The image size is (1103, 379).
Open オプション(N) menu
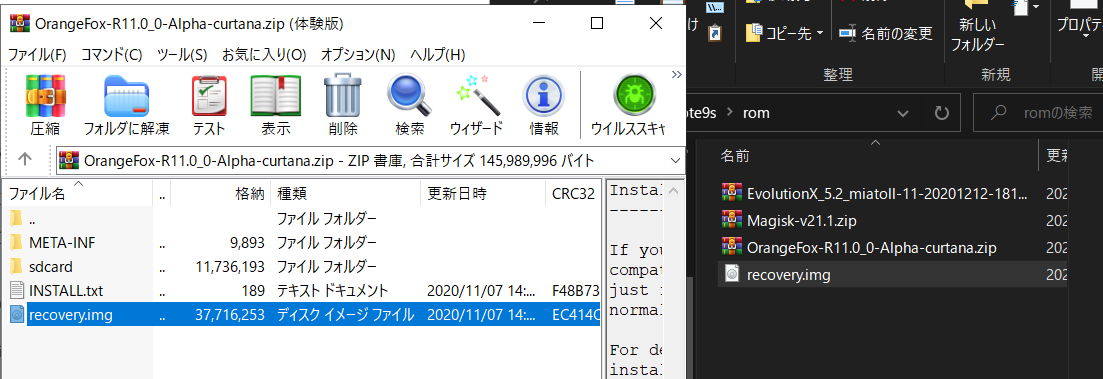coord(358,54)
